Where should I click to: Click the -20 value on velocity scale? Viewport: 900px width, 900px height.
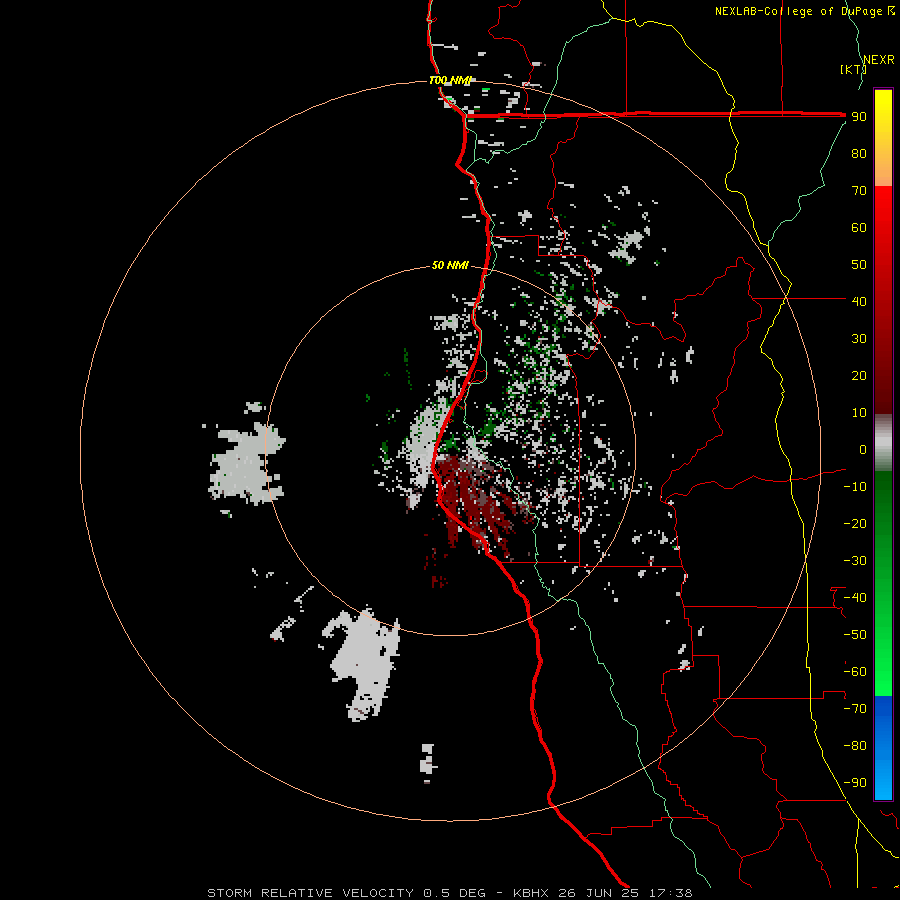[x=855, y=524]
